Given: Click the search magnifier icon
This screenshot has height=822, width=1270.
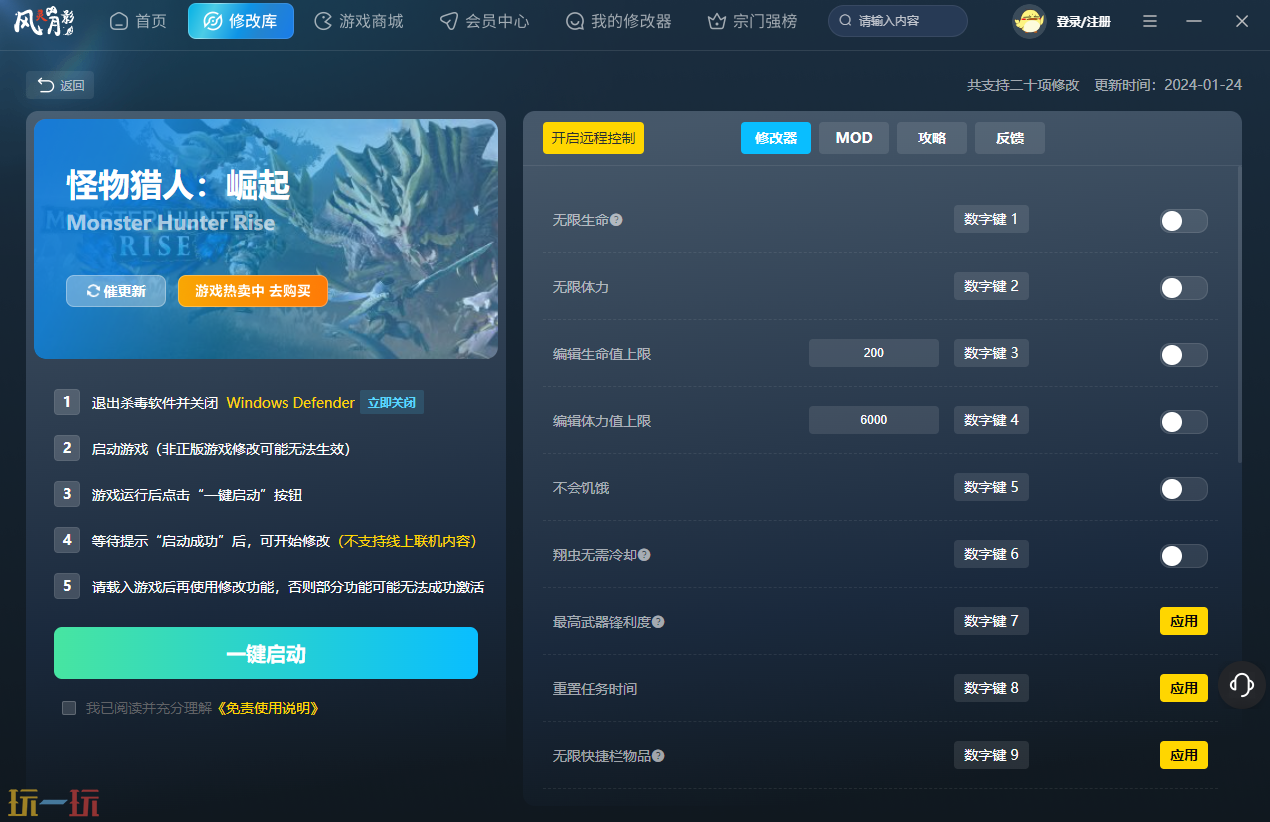Looking at the screenshot, I should [x=846, y=21].
